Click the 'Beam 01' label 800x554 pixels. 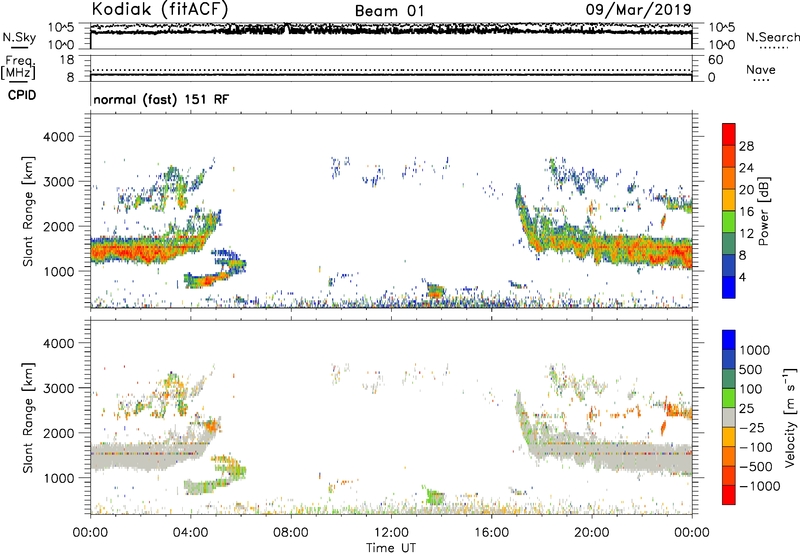pyautogui.click(x=389, y=11)
